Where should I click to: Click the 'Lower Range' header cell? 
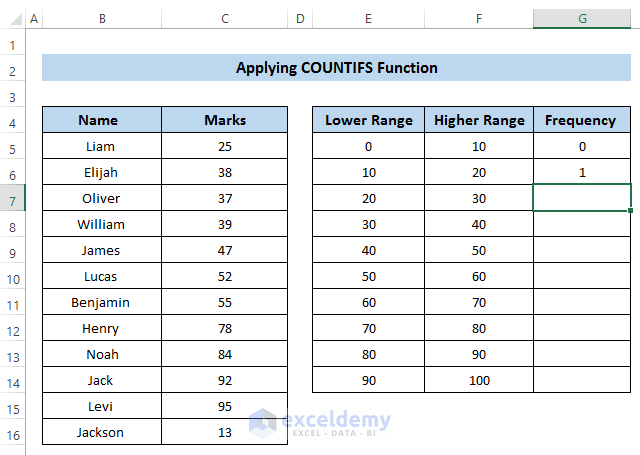(x=368, y=120)
